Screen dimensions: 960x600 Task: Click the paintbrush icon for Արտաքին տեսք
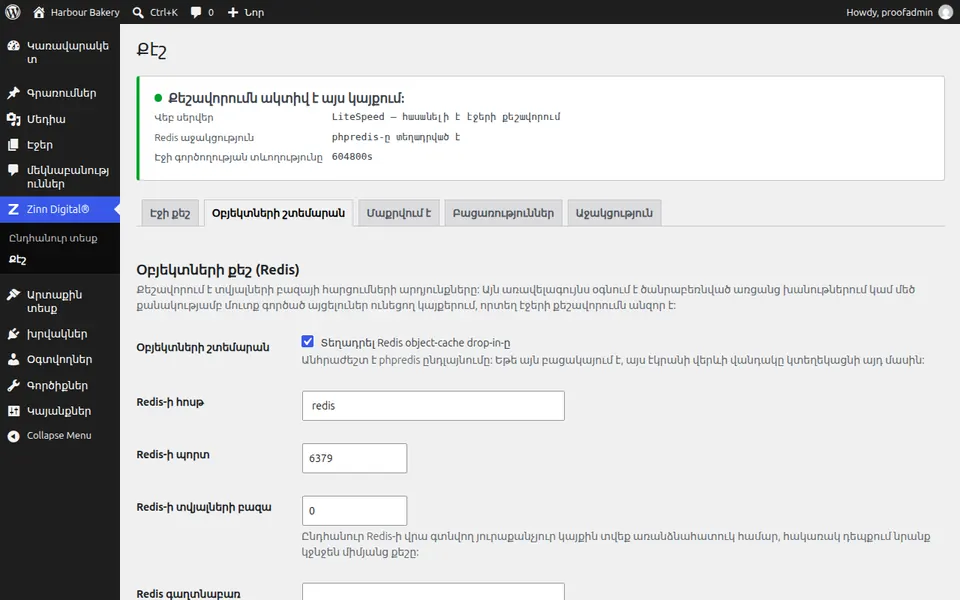[13, 295]
